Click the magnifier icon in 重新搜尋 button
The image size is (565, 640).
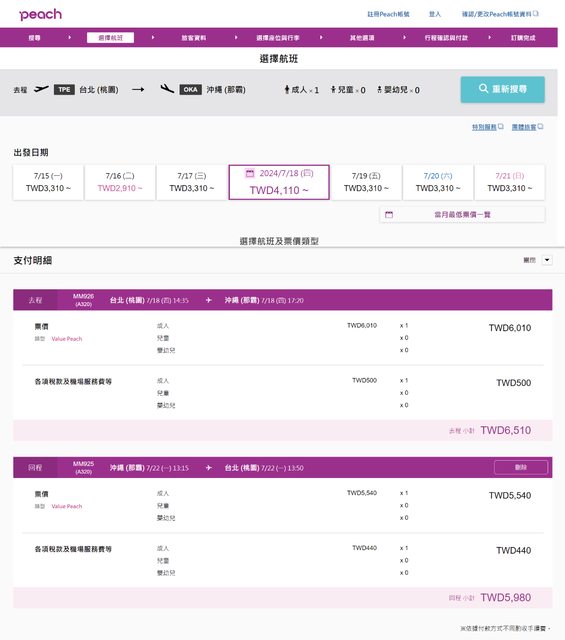(x=483, y=89)
